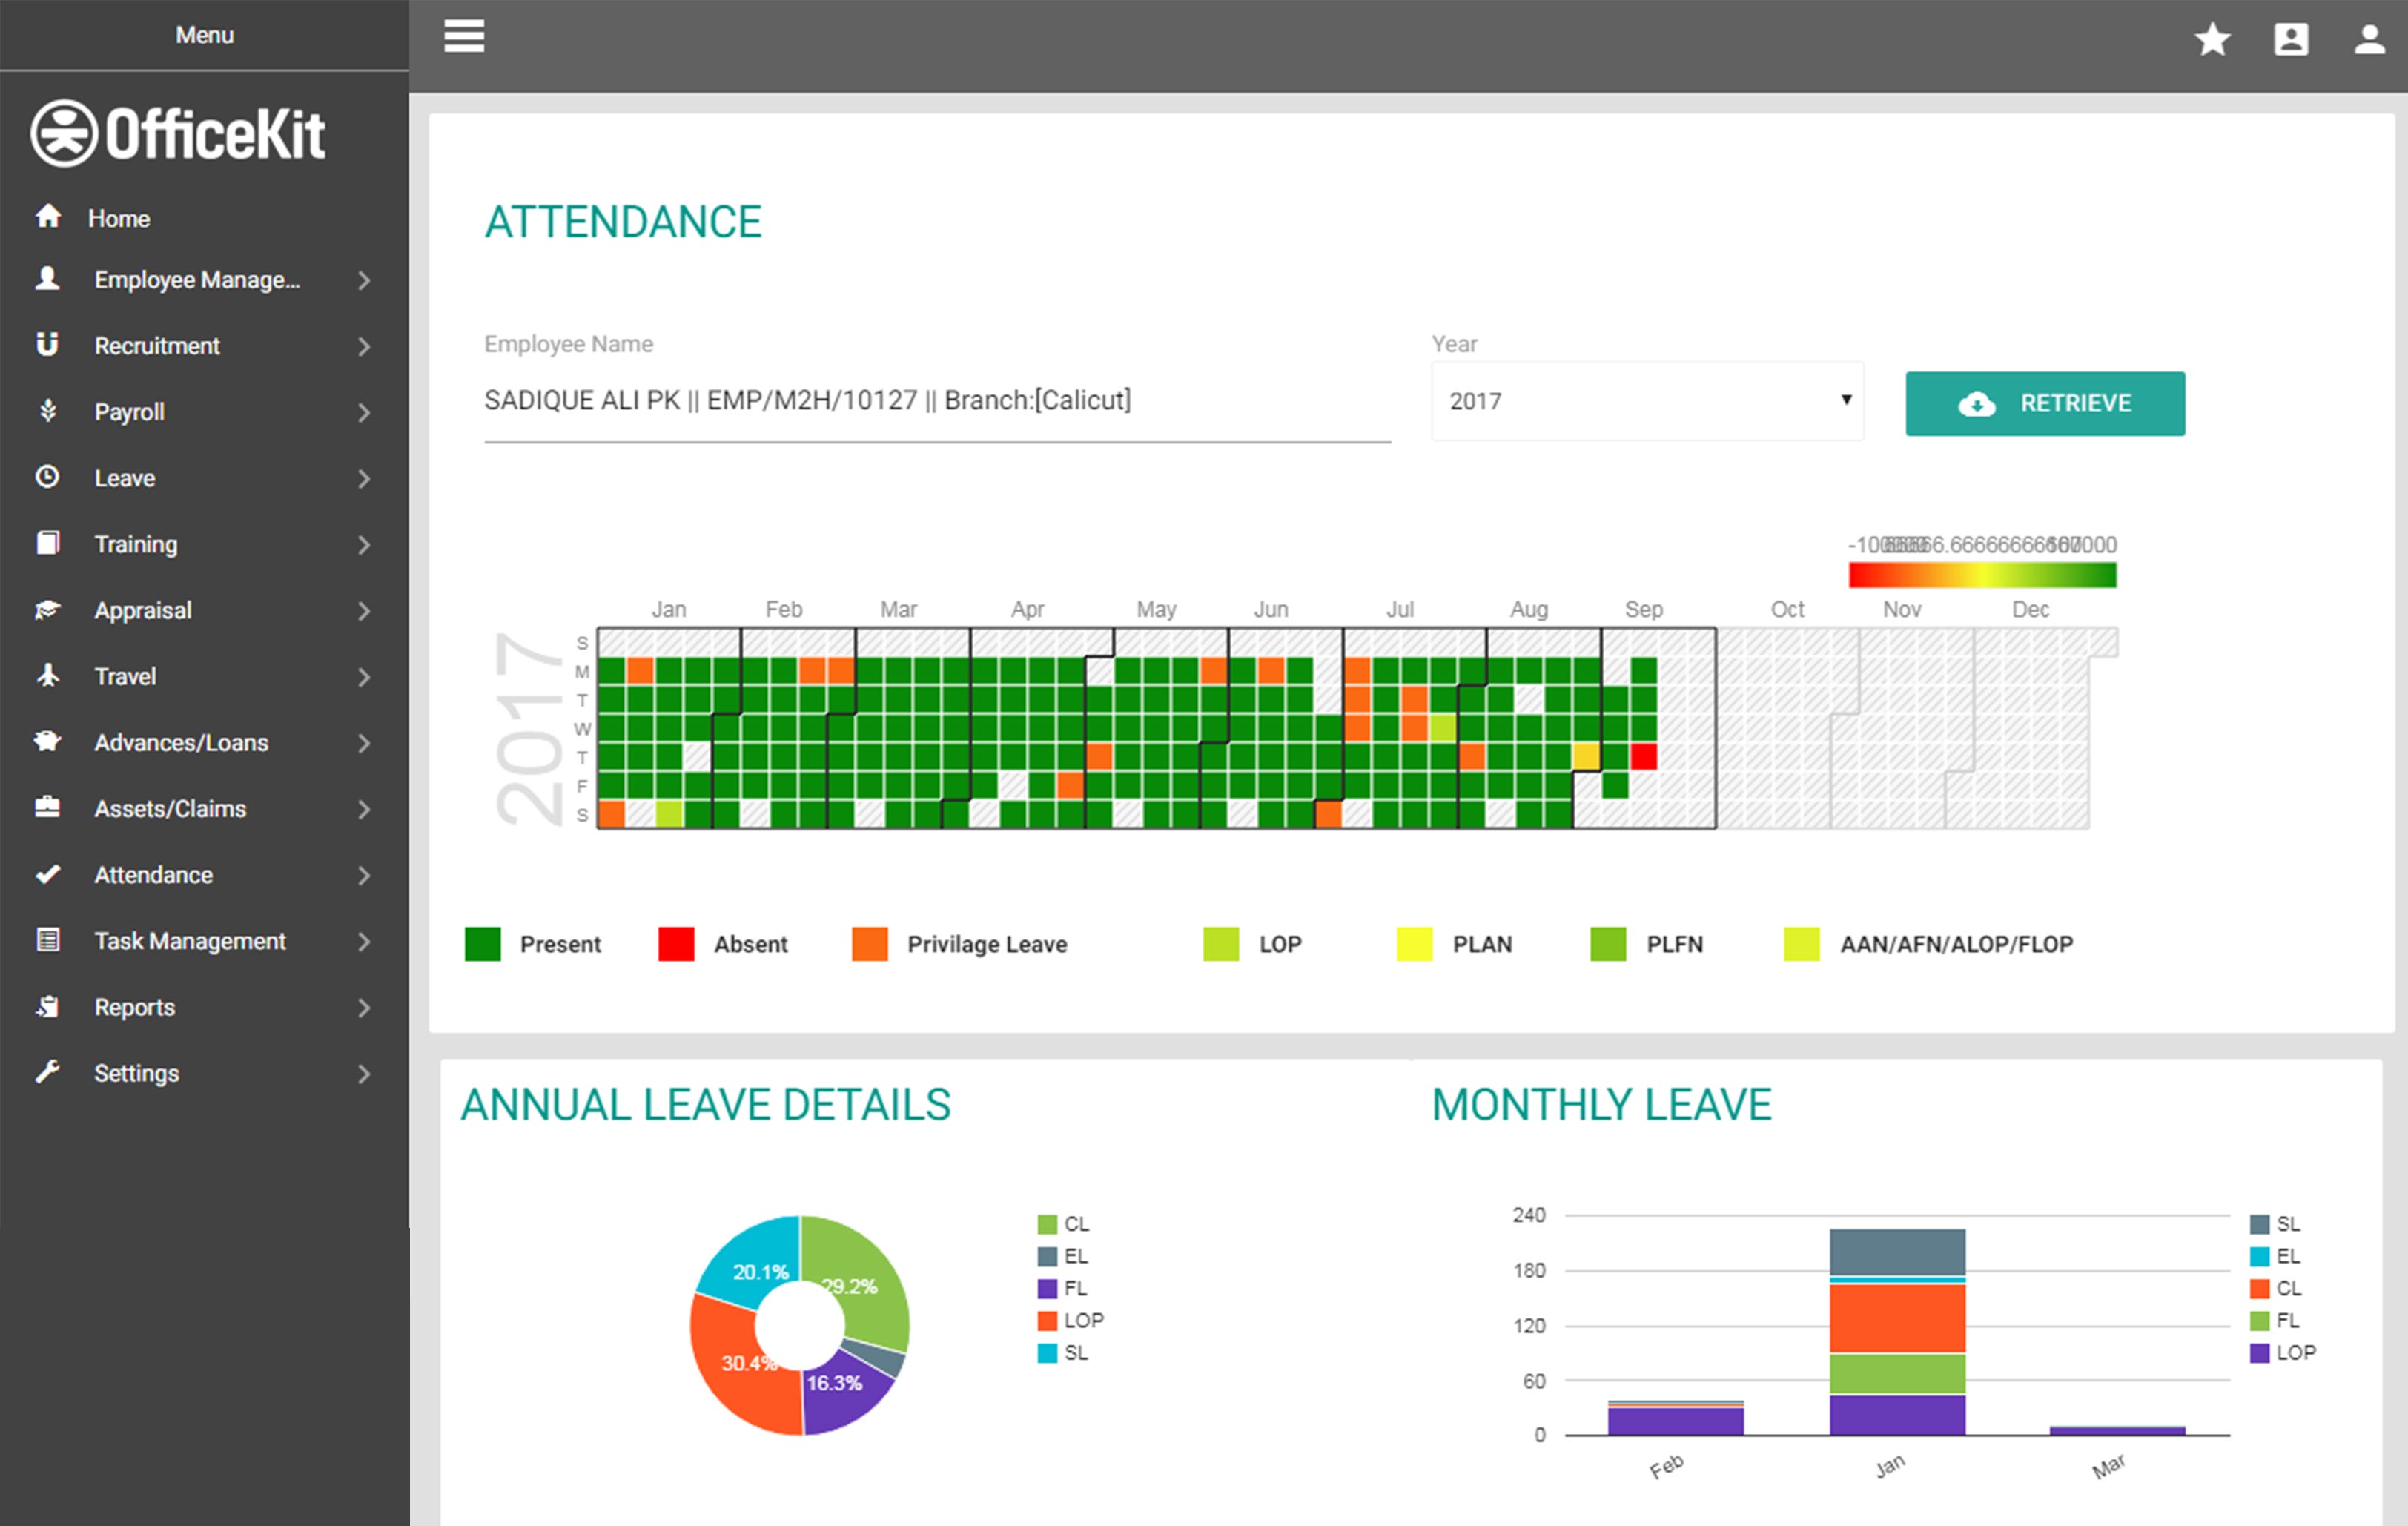
Task: Click the Leave clock icon
Action: 47,477
